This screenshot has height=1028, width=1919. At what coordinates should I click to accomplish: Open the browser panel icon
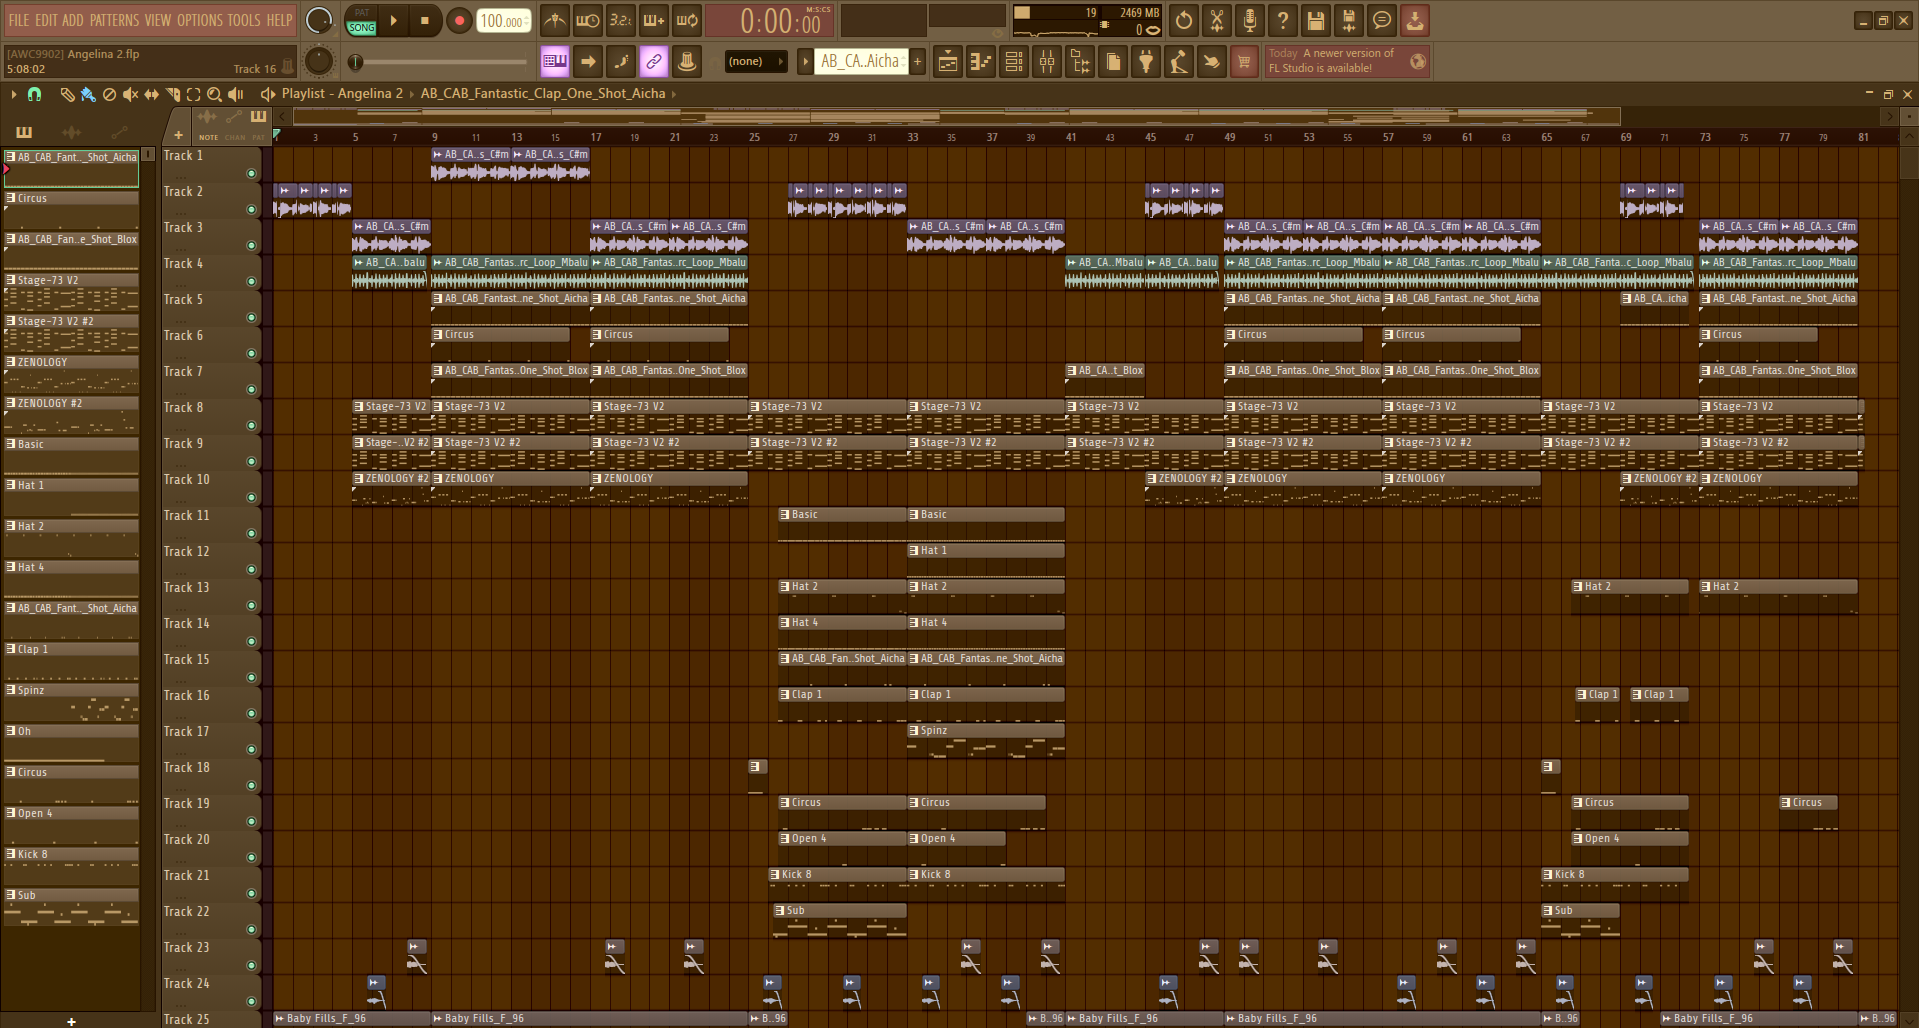1080,62
